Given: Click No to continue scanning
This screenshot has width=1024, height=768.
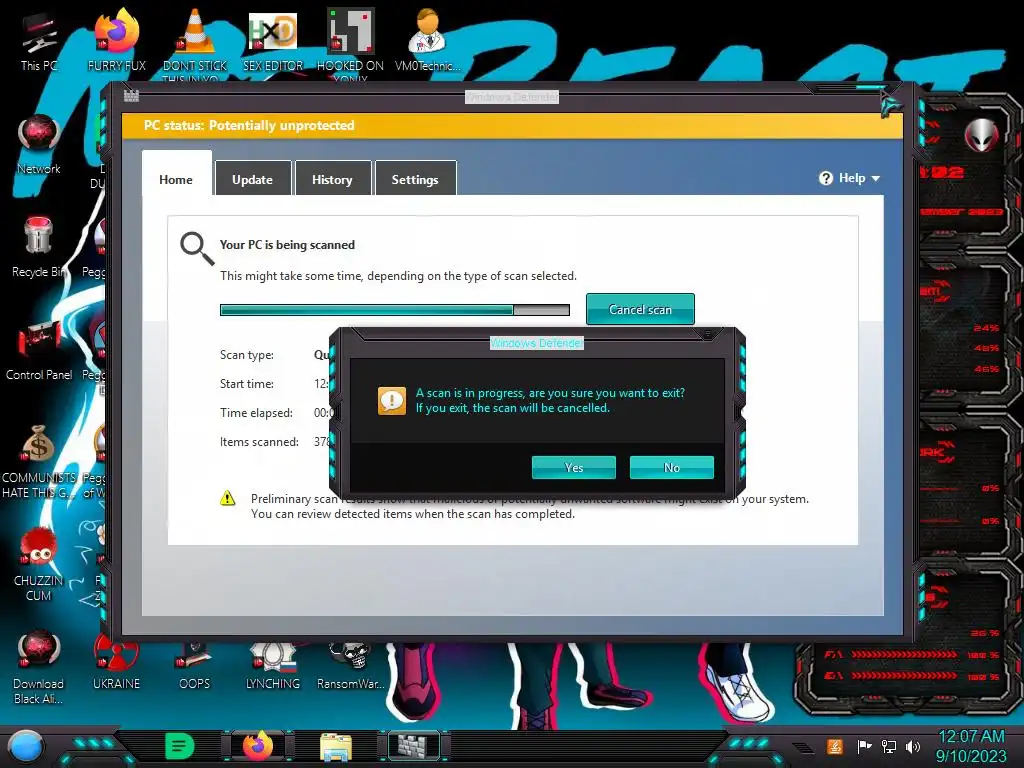Looking at the screenshot, I should click(x=672, y=468).
